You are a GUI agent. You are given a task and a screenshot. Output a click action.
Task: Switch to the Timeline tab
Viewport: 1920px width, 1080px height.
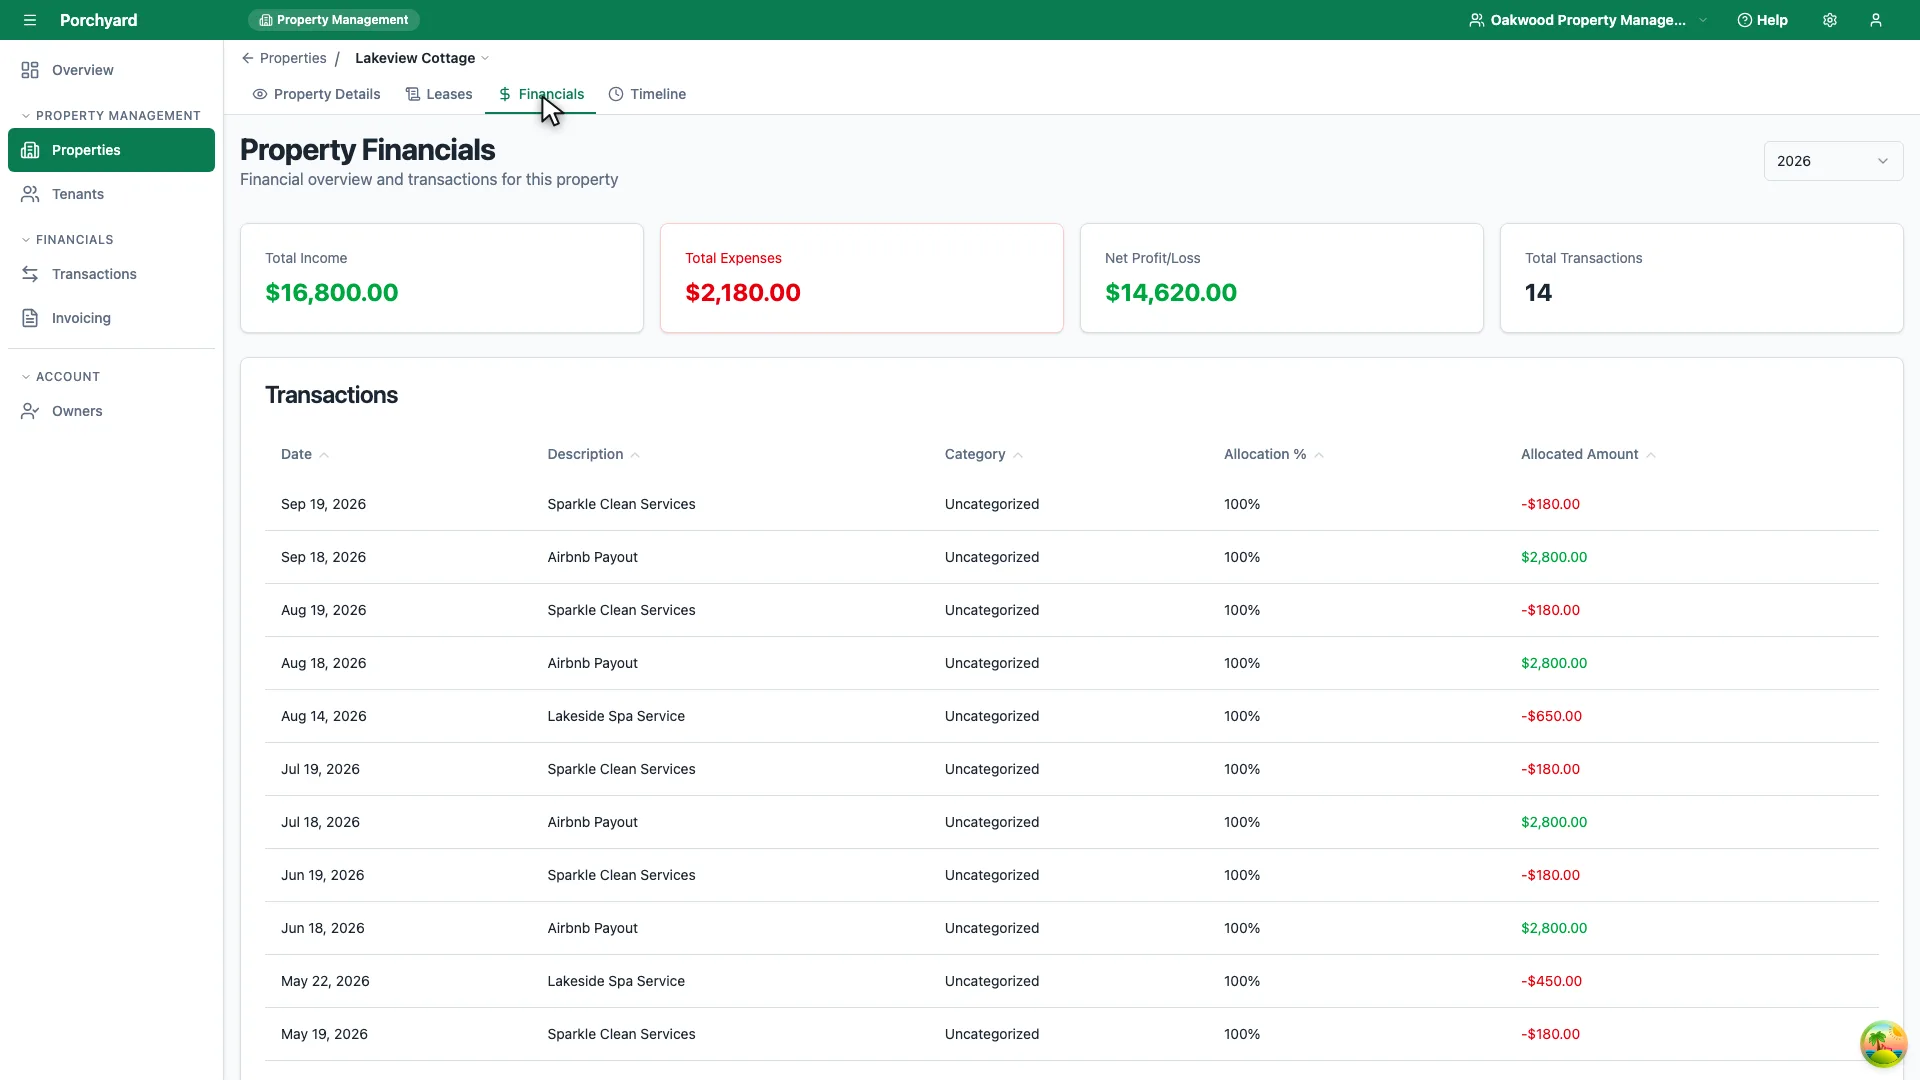(x=647, y=94)
